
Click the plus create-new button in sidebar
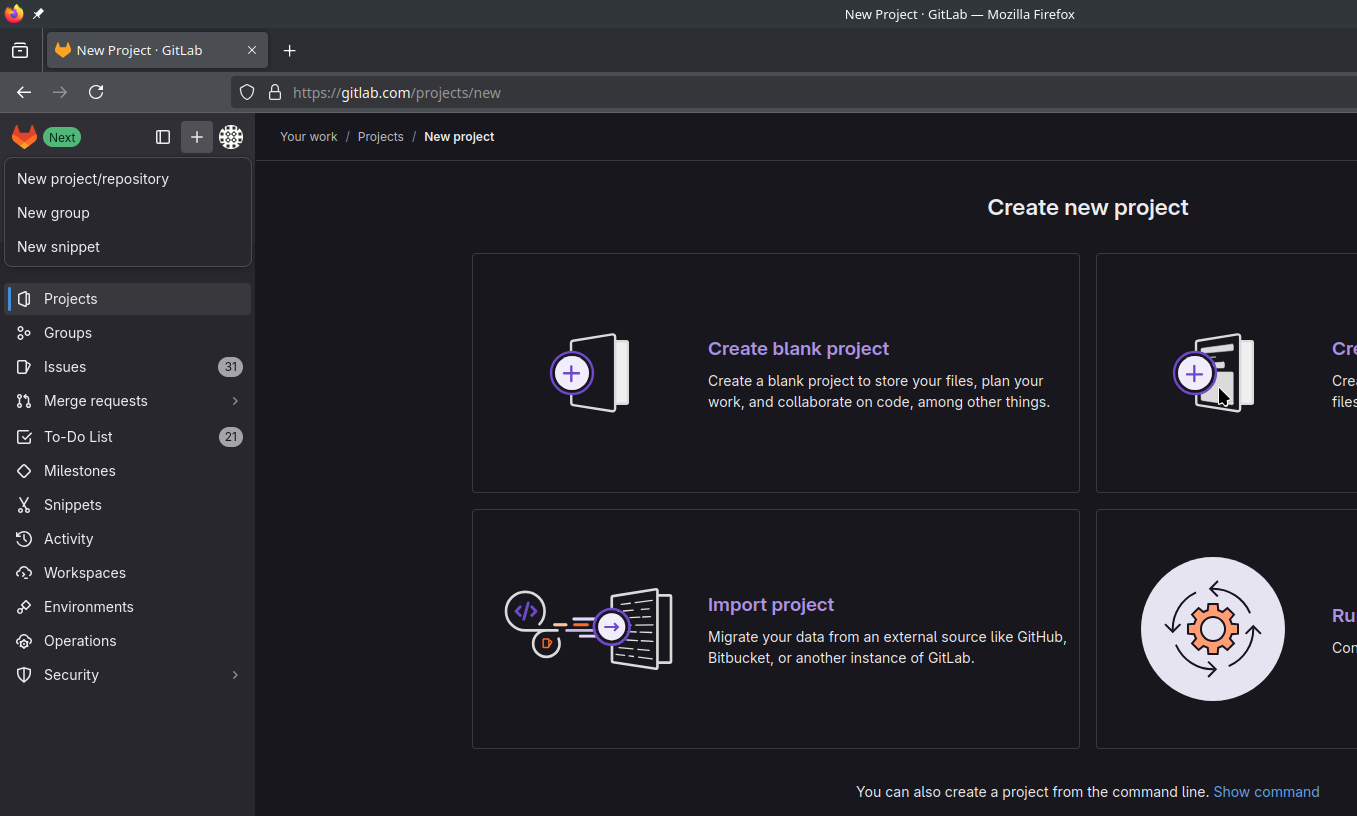[x=197, y=137]
